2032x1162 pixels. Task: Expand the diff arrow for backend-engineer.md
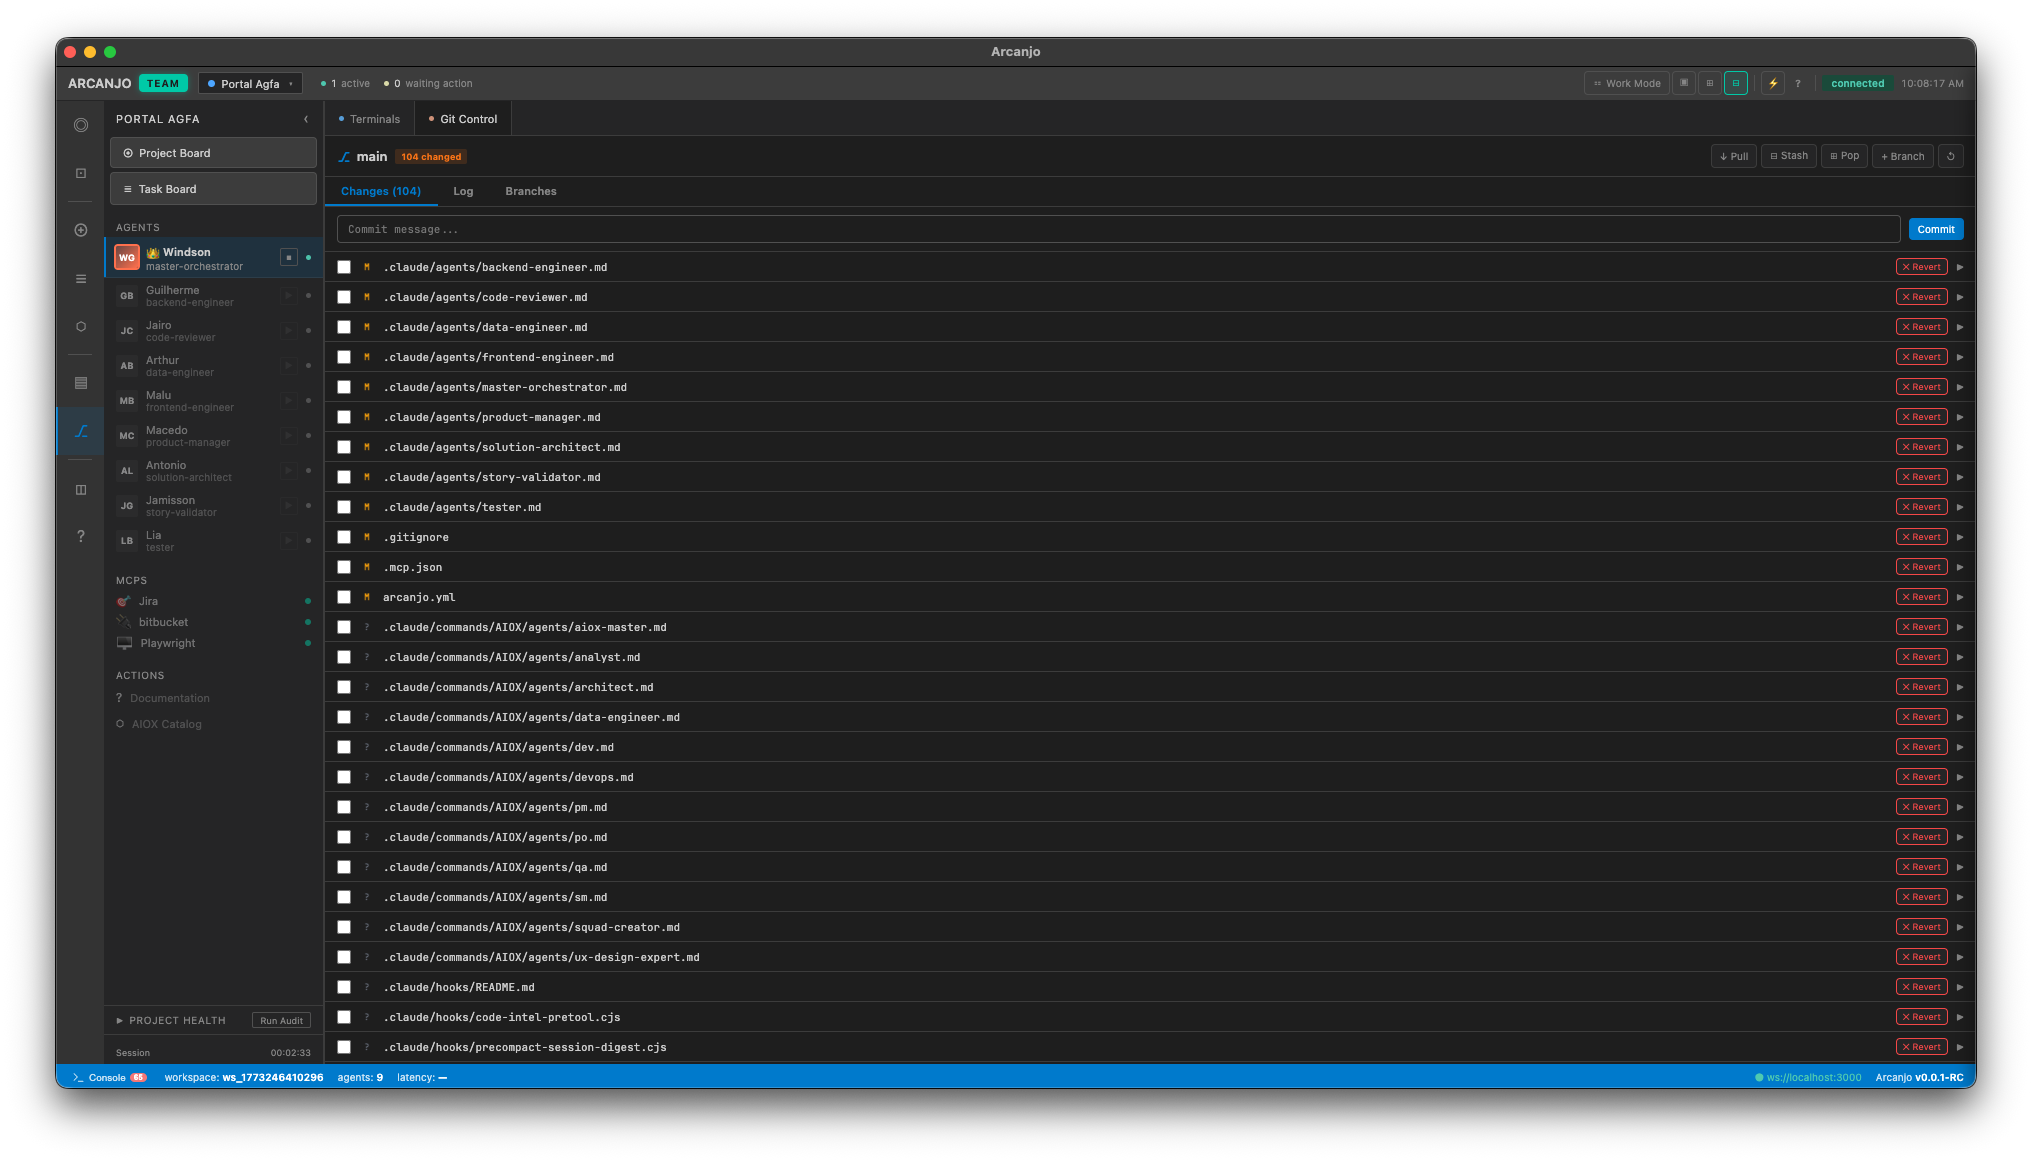[1960, 267]
